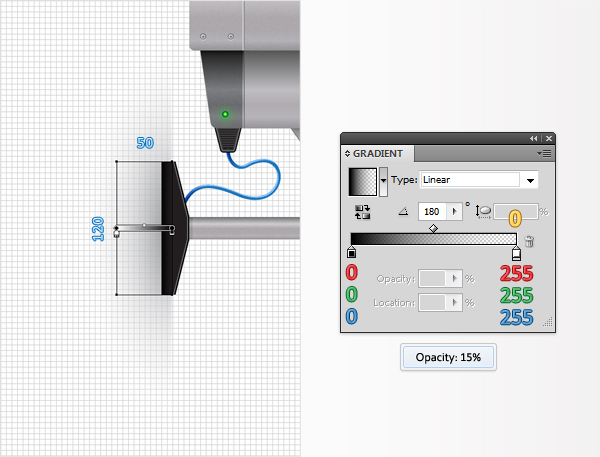This screenshot has width=600, height=457.
Task: Open the gradient swatch dropdown arrow
Action: pos(383,182)
